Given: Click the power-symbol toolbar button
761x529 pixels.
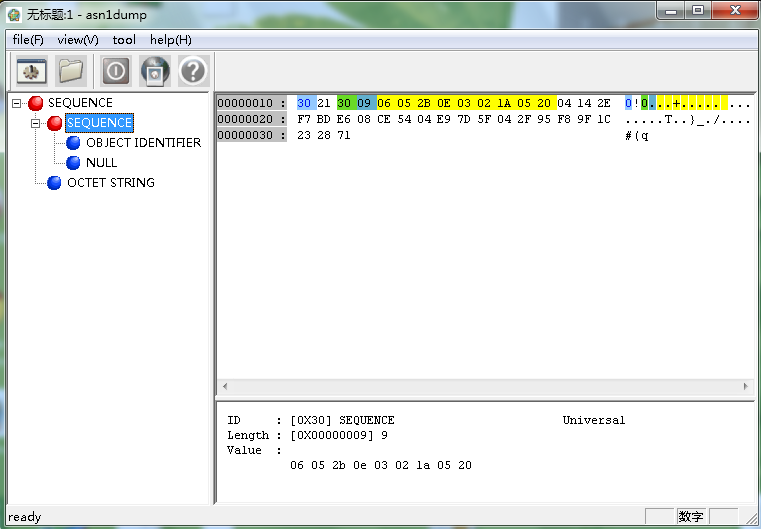Looking at the screenshot, I should coord(116,71).
